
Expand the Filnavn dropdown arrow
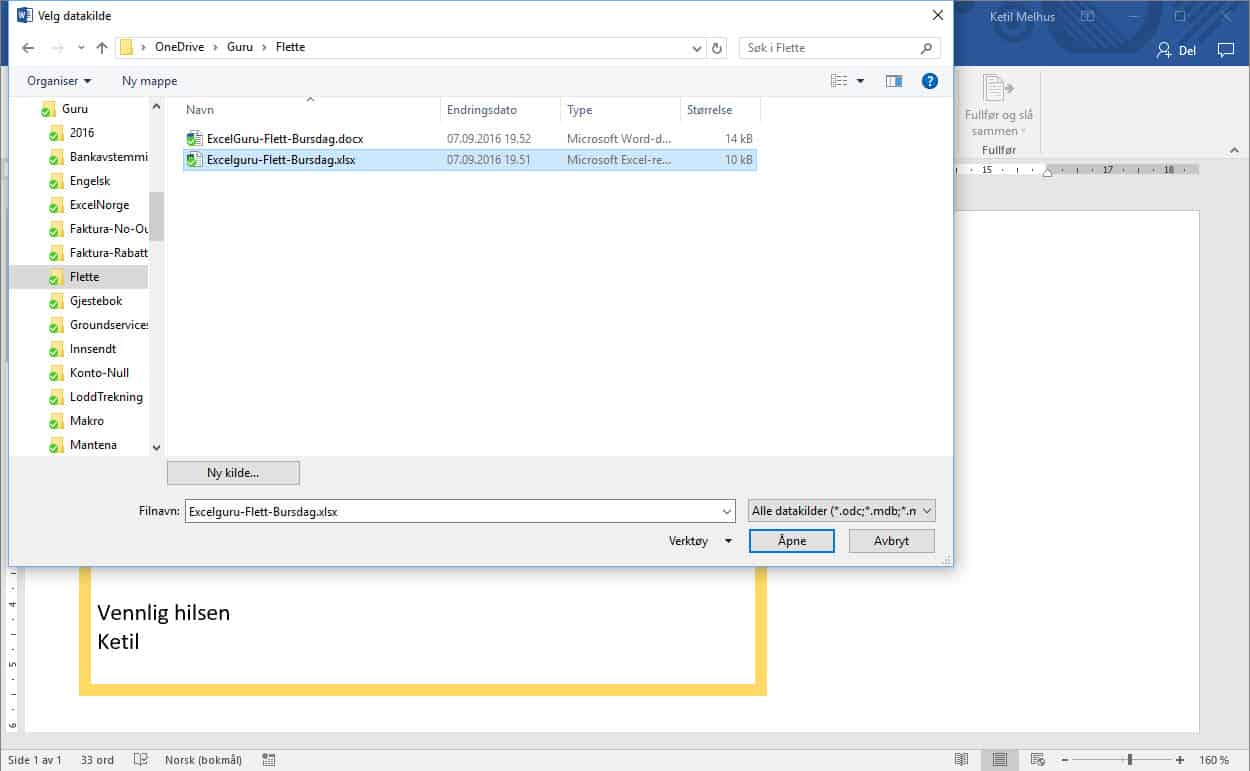[x=727, y=511]
